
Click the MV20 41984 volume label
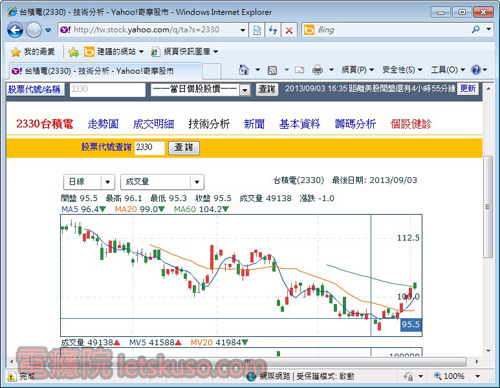coord(219,342)
